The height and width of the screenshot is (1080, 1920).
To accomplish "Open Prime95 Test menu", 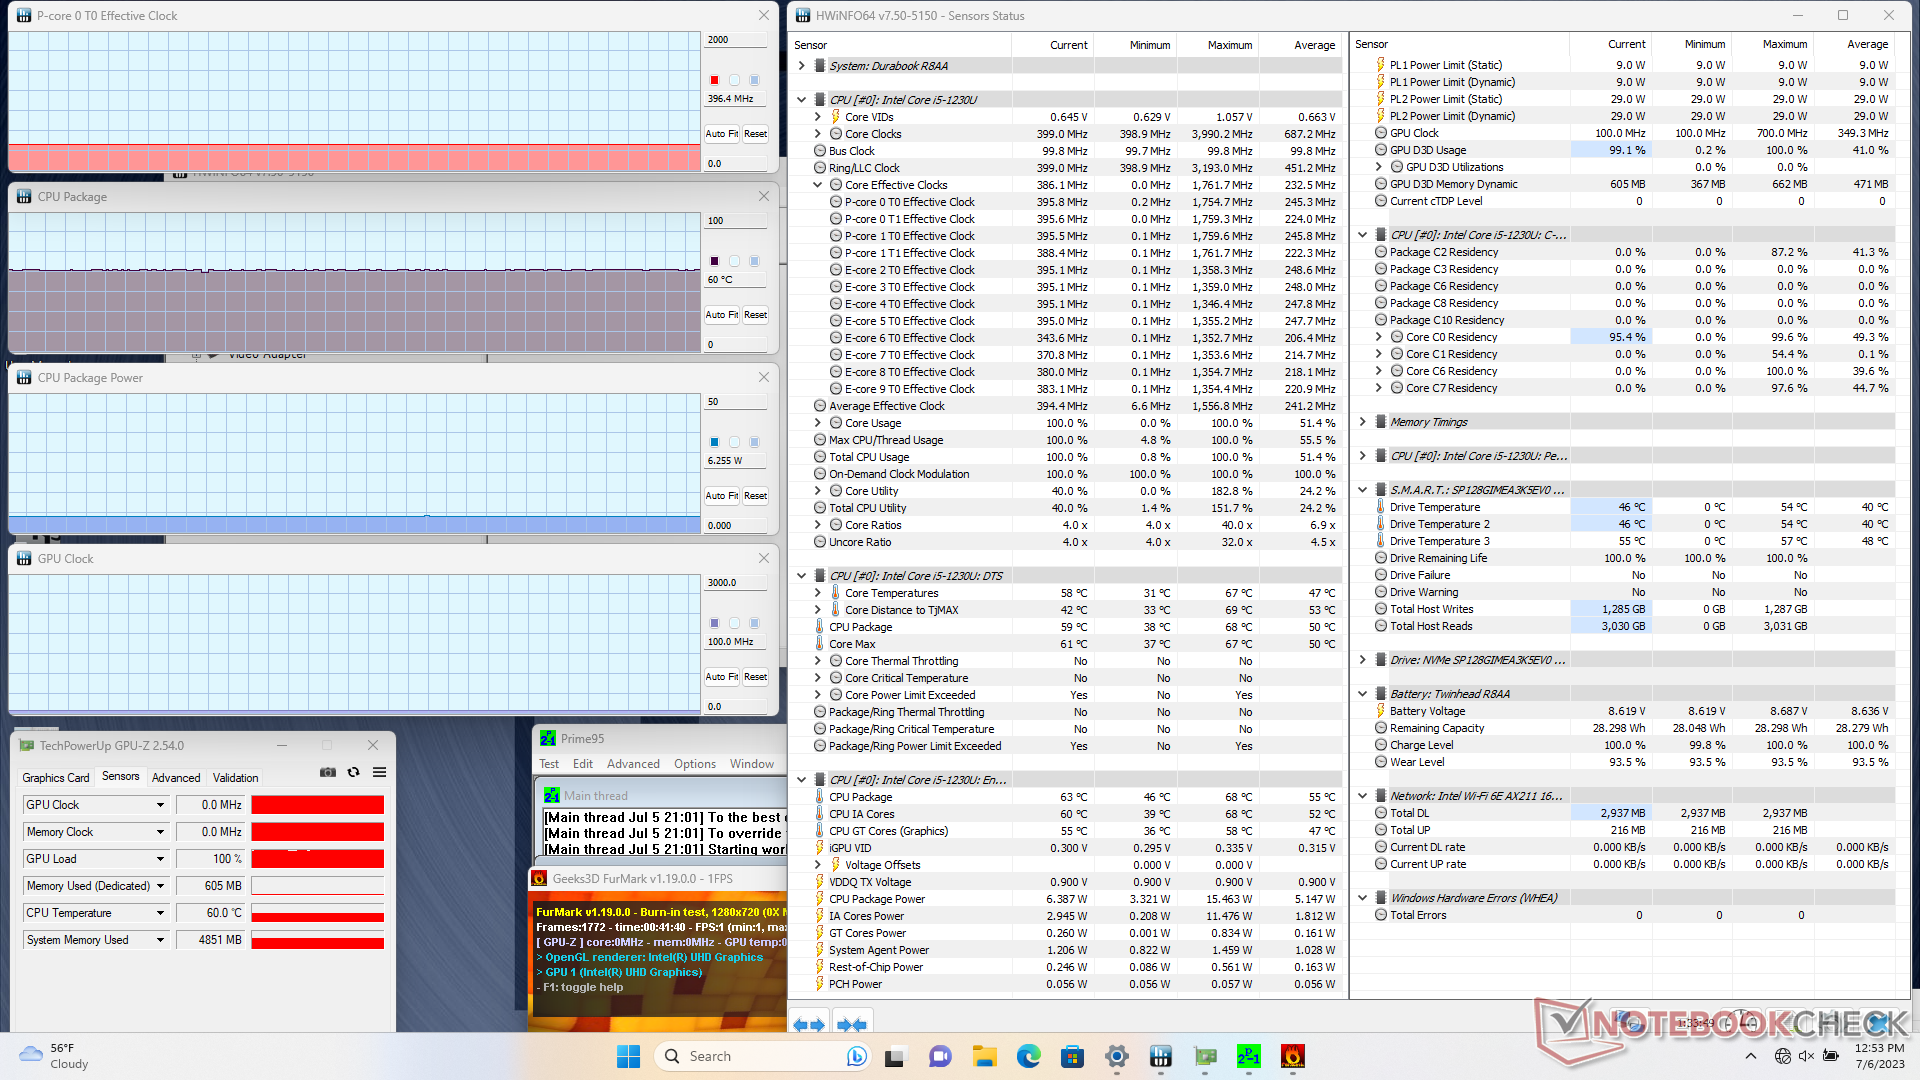I will click(549, 764).
